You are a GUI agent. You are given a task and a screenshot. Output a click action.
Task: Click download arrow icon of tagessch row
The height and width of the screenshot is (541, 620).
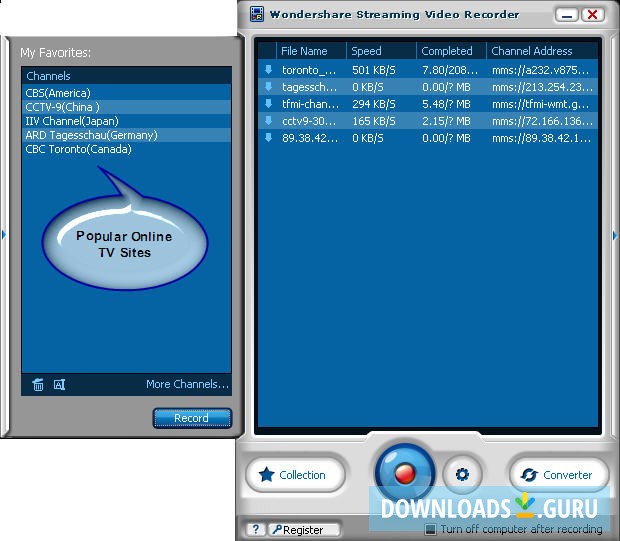268,87
